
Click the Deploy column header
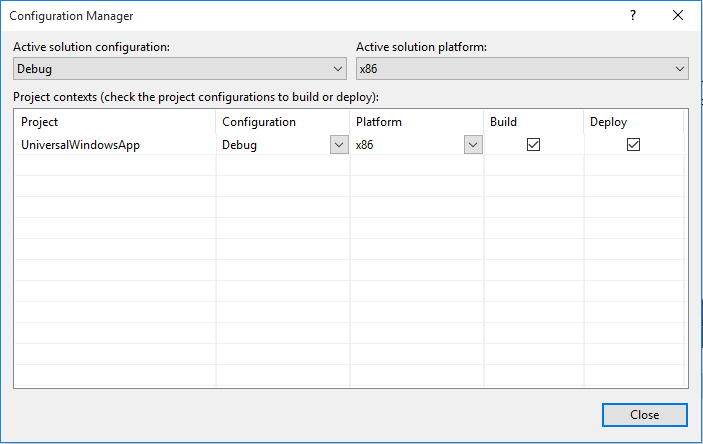tap(608, 122)
